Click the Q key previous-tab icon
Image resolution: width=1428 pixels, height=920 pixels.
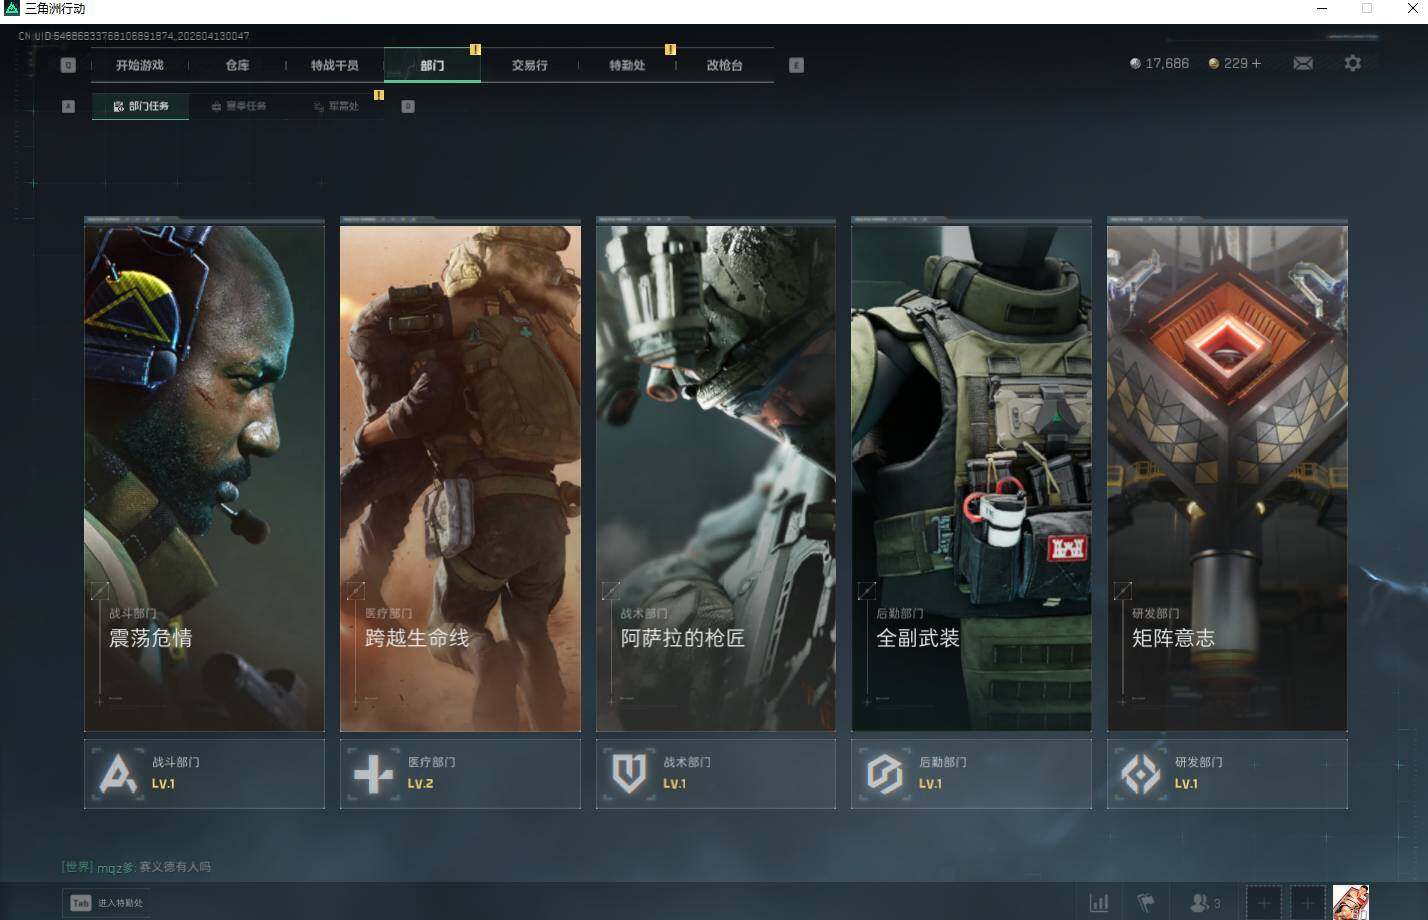(68, 65)
